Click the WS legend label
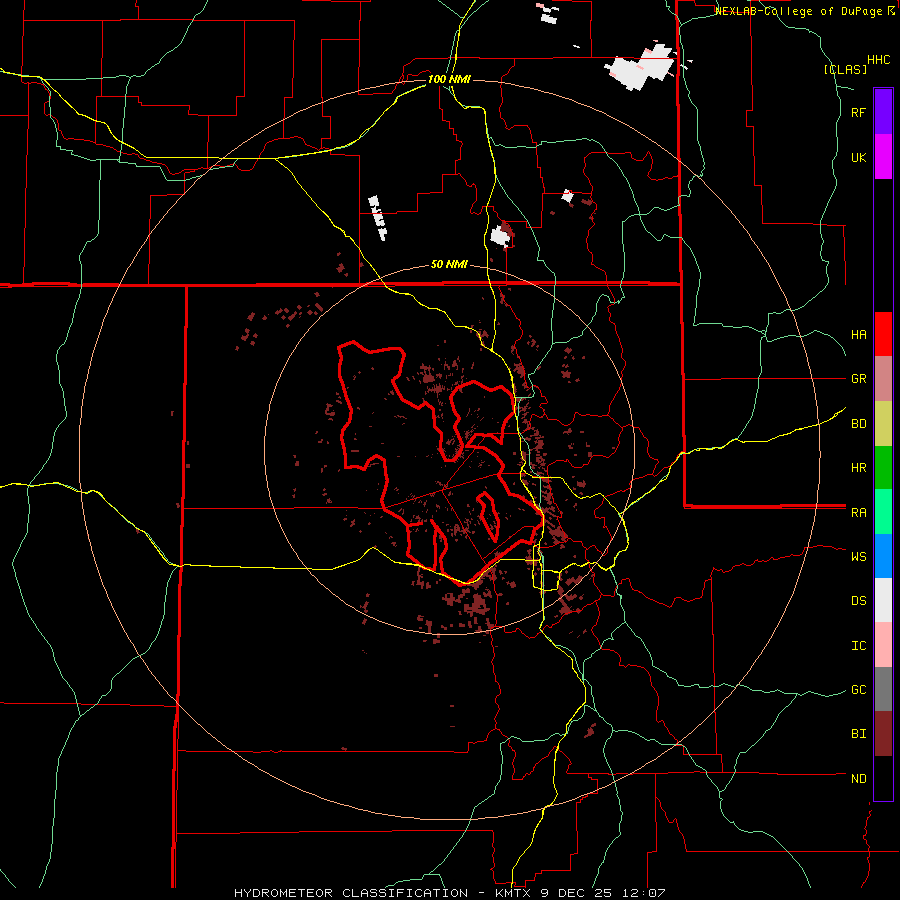This screenshot has width=900, height=900. (859, 557)
